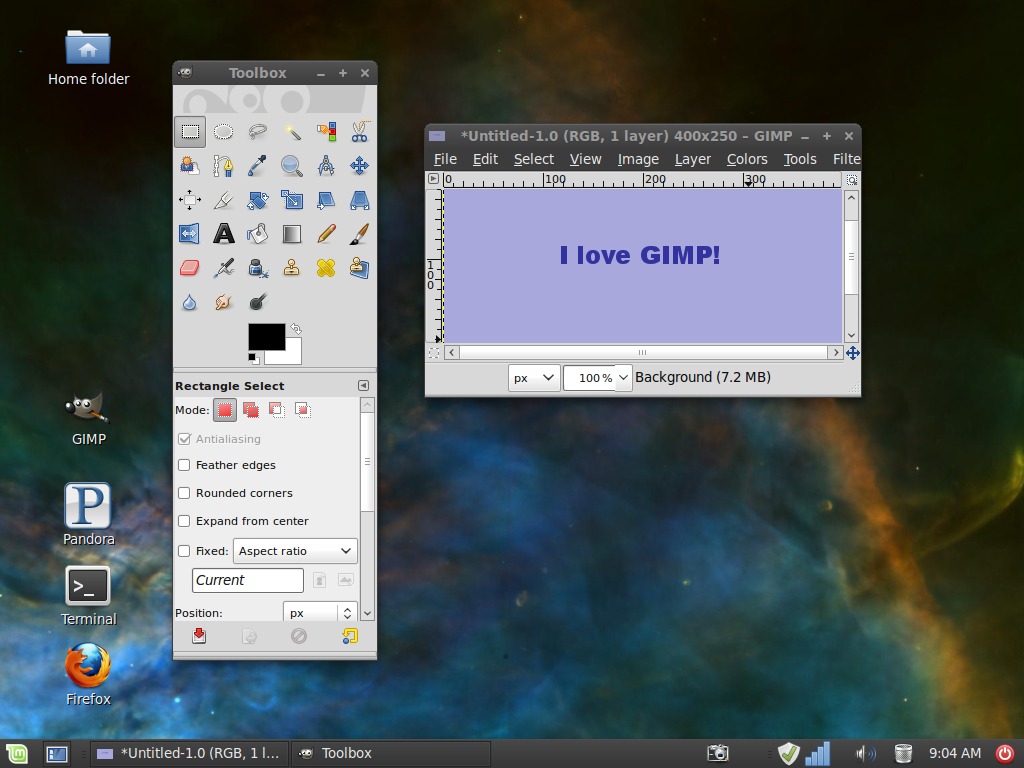This screenshot has width=1024, height=768.
Task: Check the Rounded corners option
Action: coord(184,493)
